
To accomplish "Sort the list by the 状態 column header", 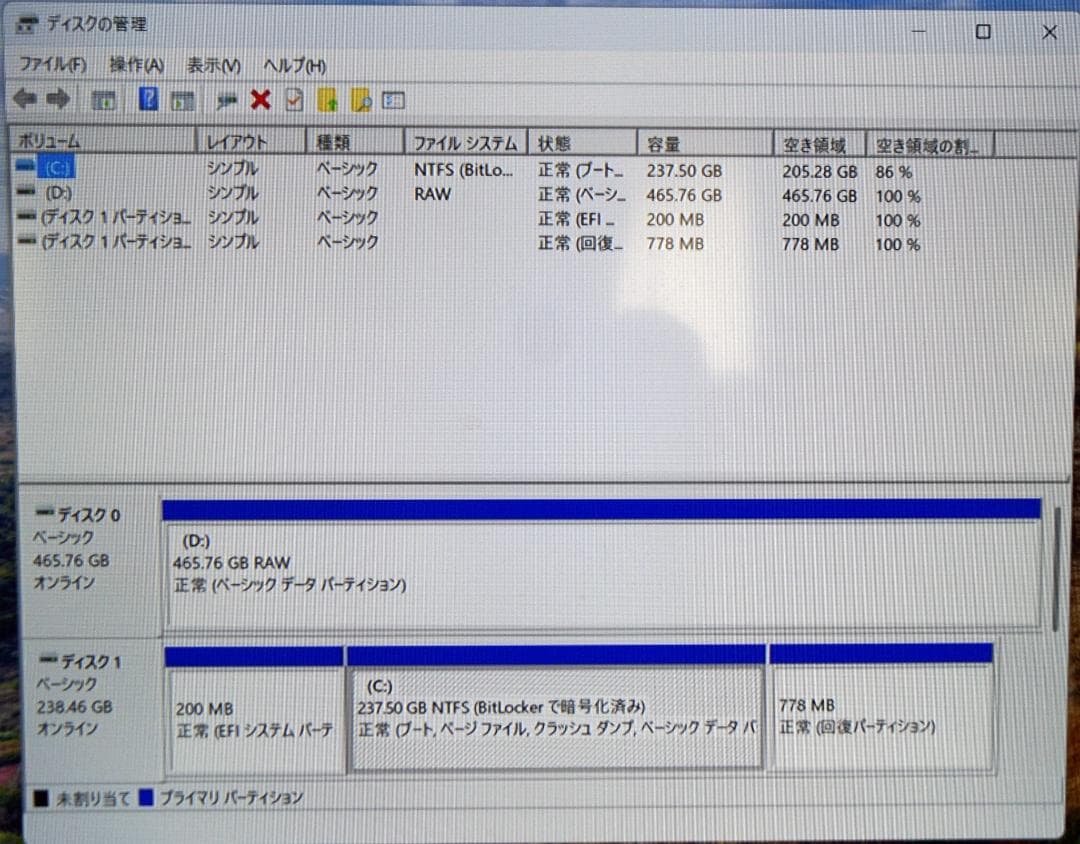I will coord(553,142).
